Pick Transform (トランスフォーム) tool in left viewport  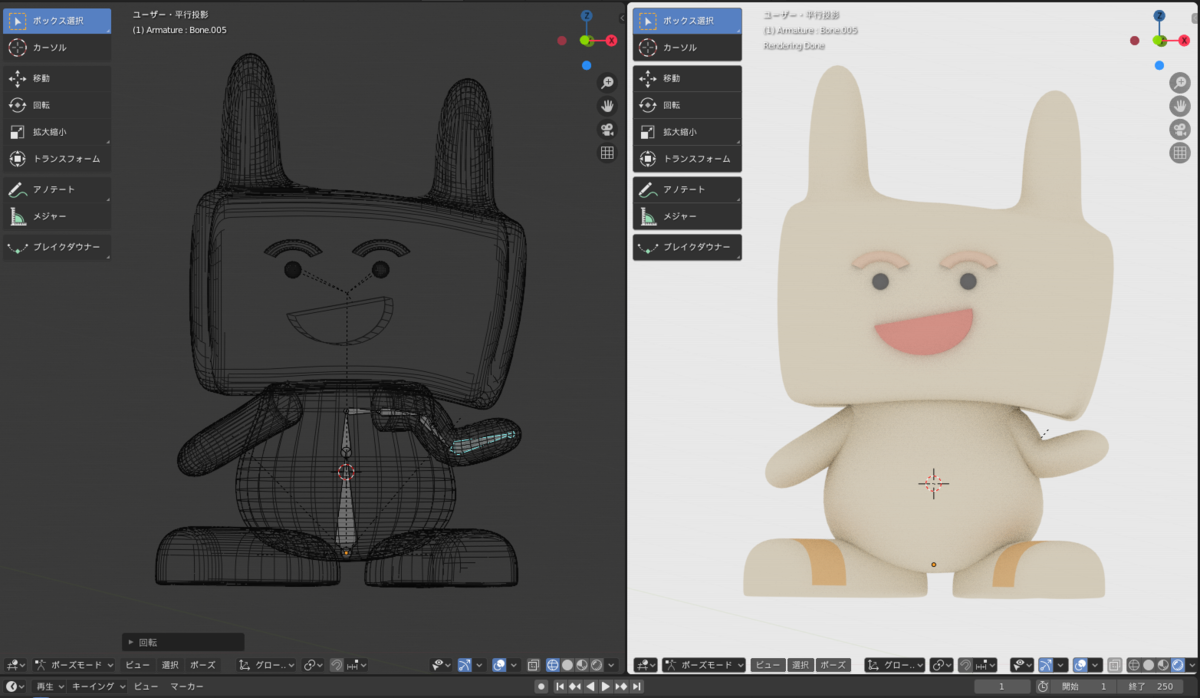pyautogui.click(x=56, y=158)
